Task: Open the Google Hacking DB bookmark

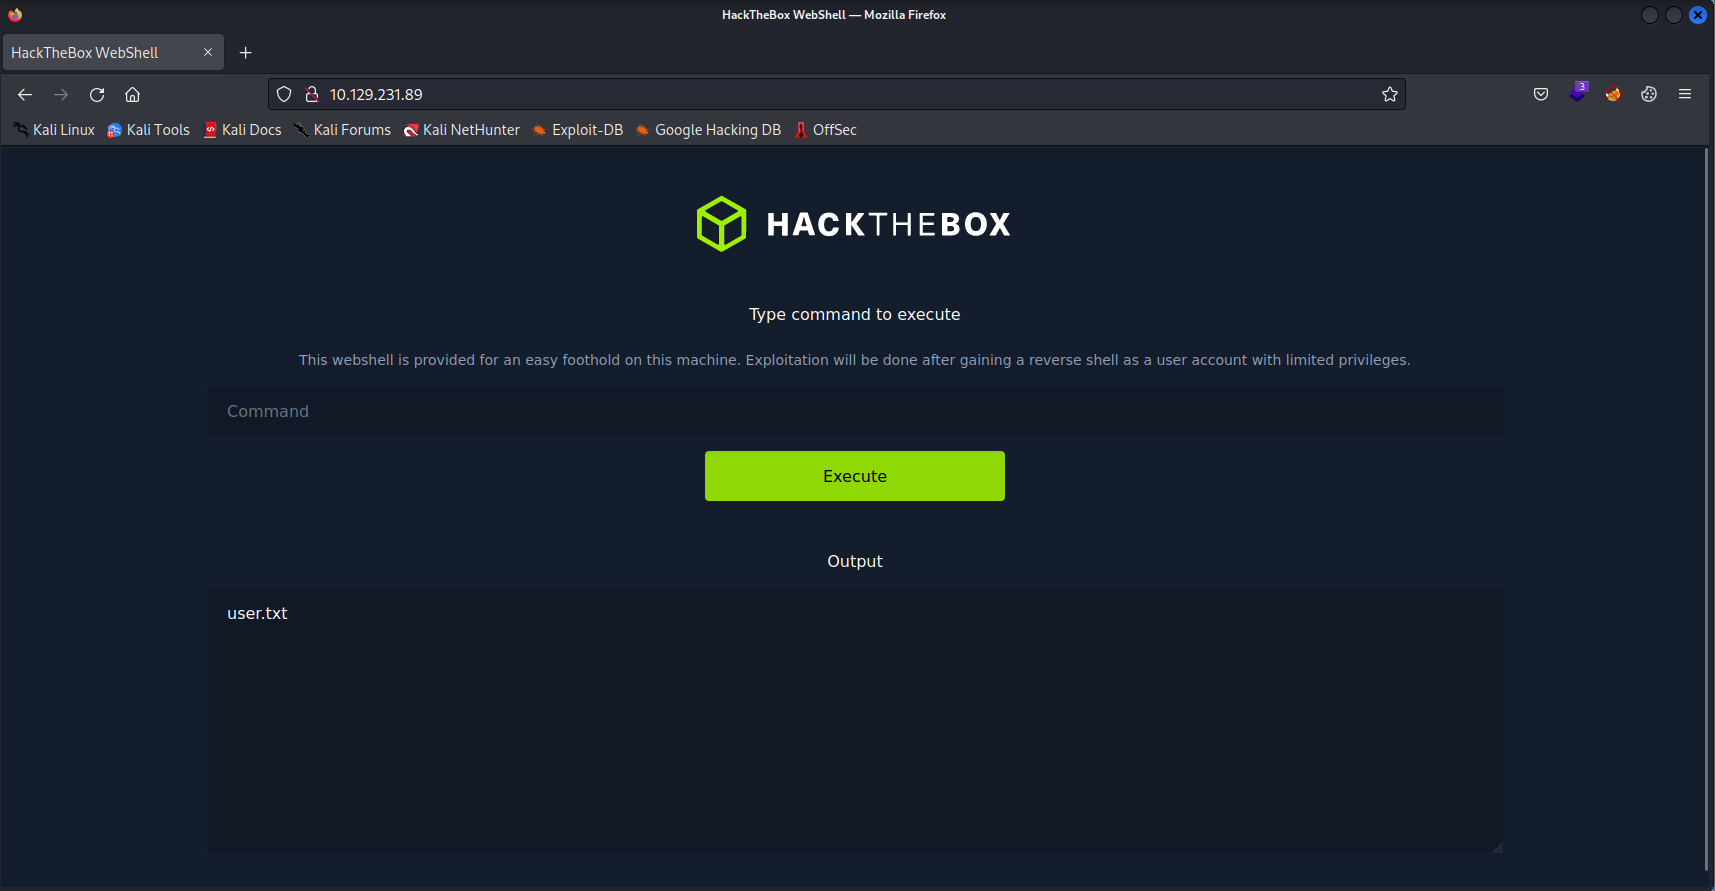Action: click(708, 130)
